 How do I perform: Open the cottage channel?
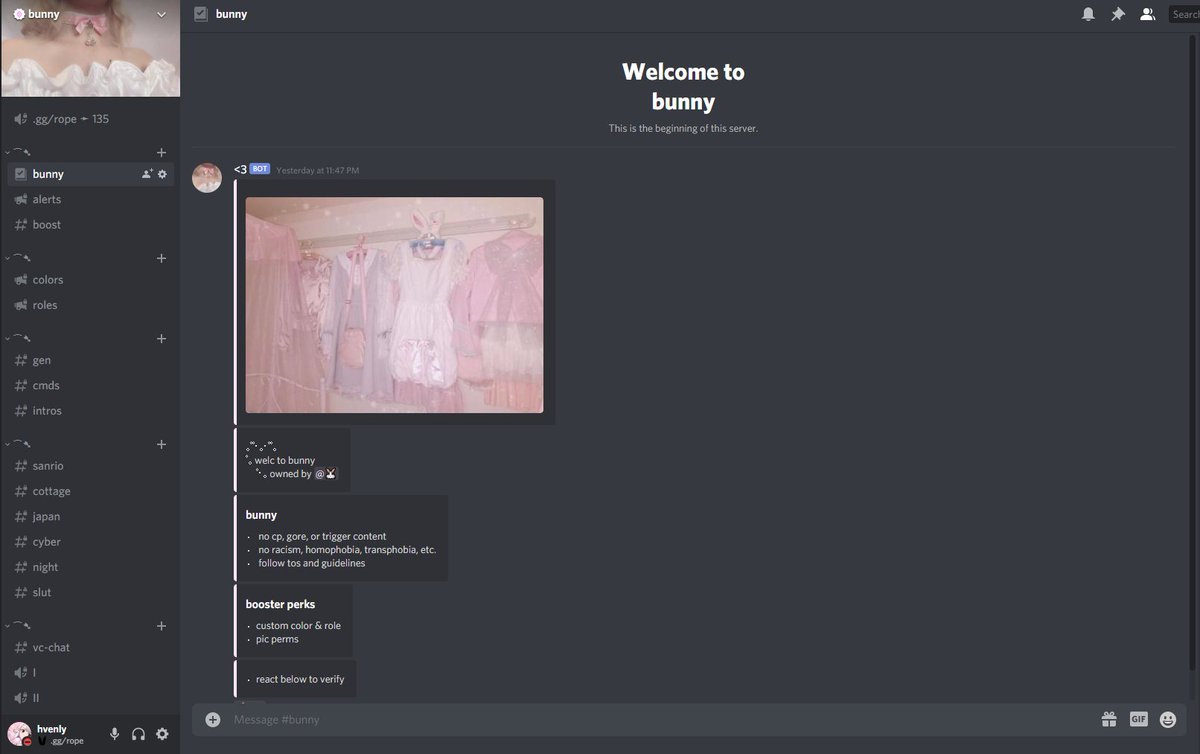pyautogui.click(x=90, y=491)
